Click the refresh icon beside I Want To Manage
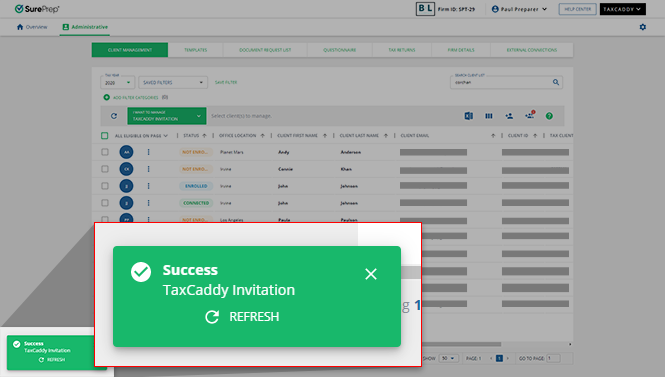Viewport: 665px width, 377px height. tap(114, 116)
